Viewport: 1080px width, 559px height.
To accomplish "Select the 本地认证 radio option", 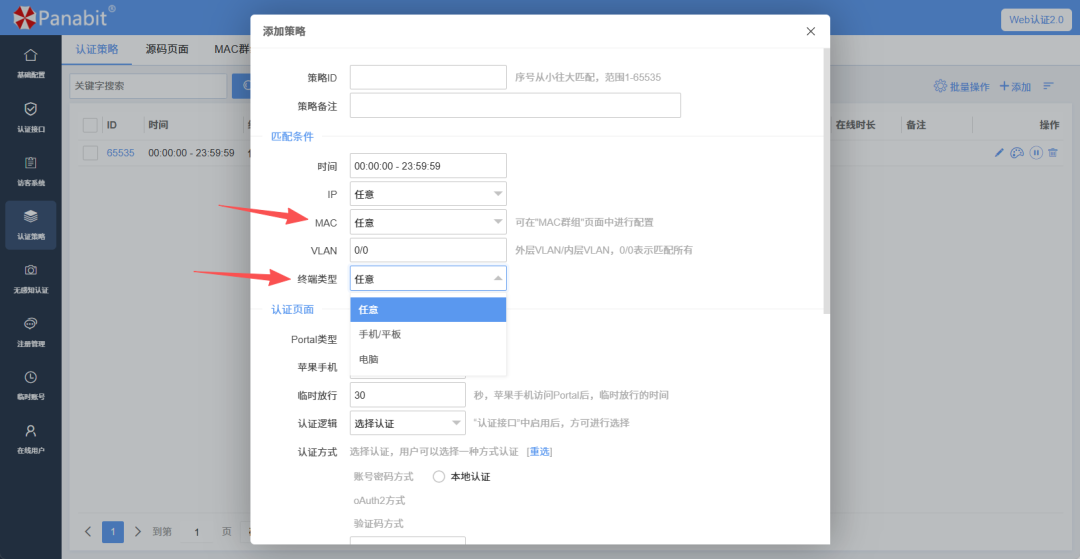I will click(x=439, y=476).
